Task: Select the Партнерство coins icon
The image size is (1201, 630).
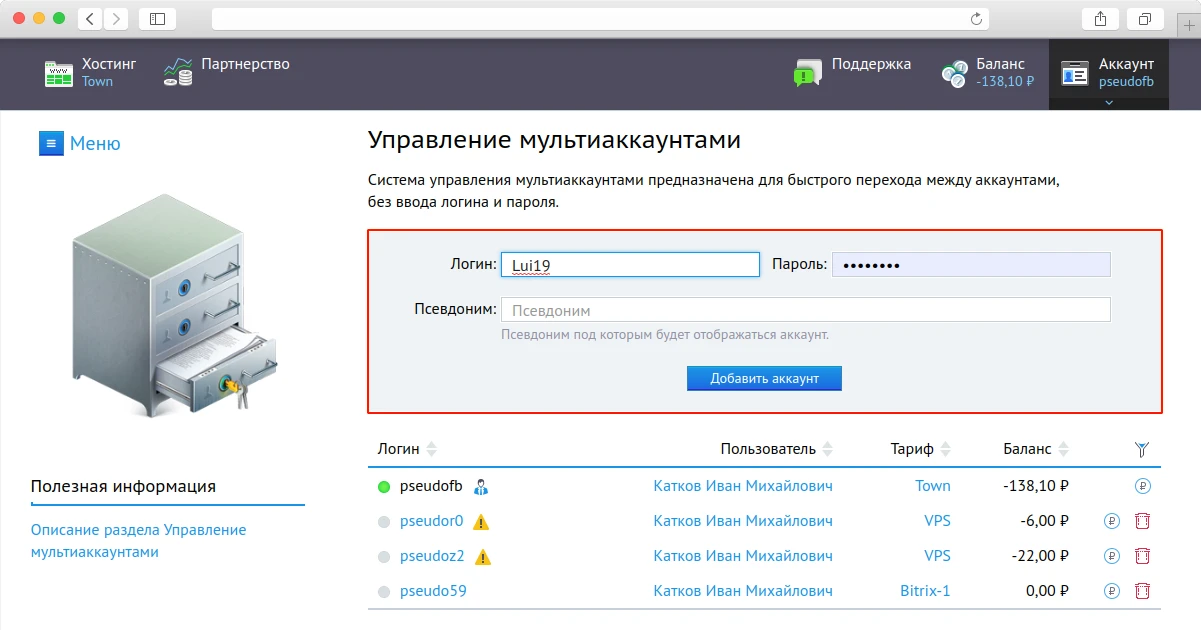Action: pos(176,71)
